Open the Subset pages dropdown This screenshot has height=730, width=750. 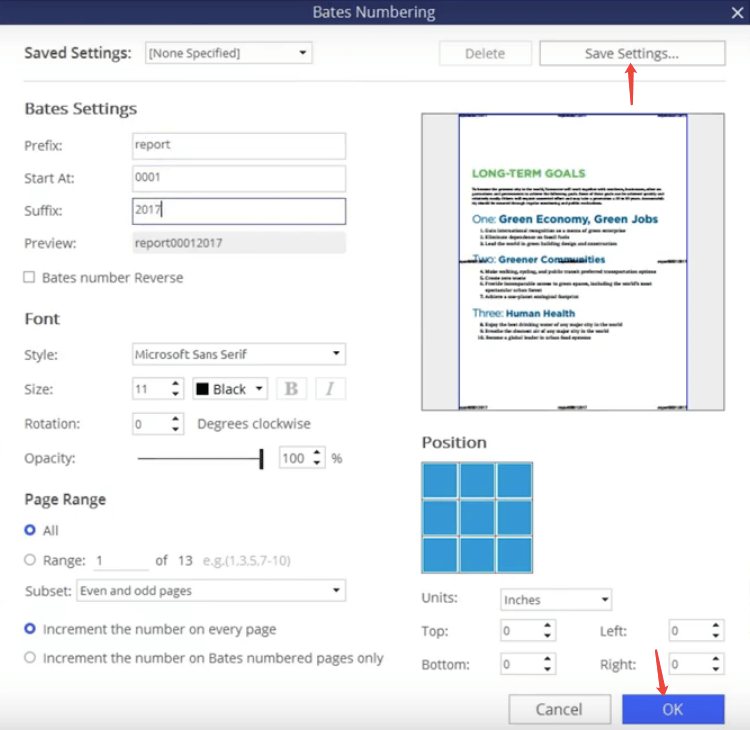211,591
